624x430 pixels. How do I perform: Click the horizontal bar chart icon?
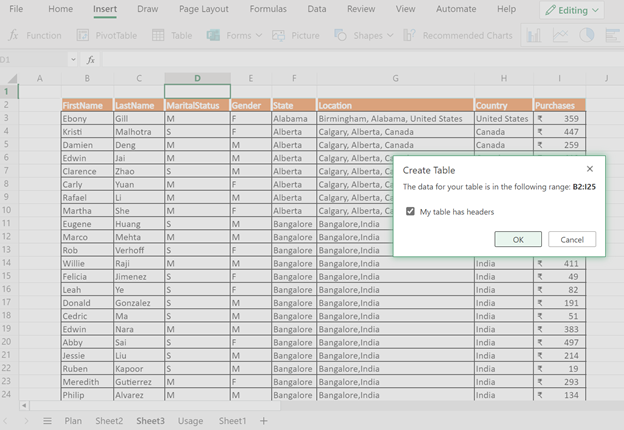point(613,35)
